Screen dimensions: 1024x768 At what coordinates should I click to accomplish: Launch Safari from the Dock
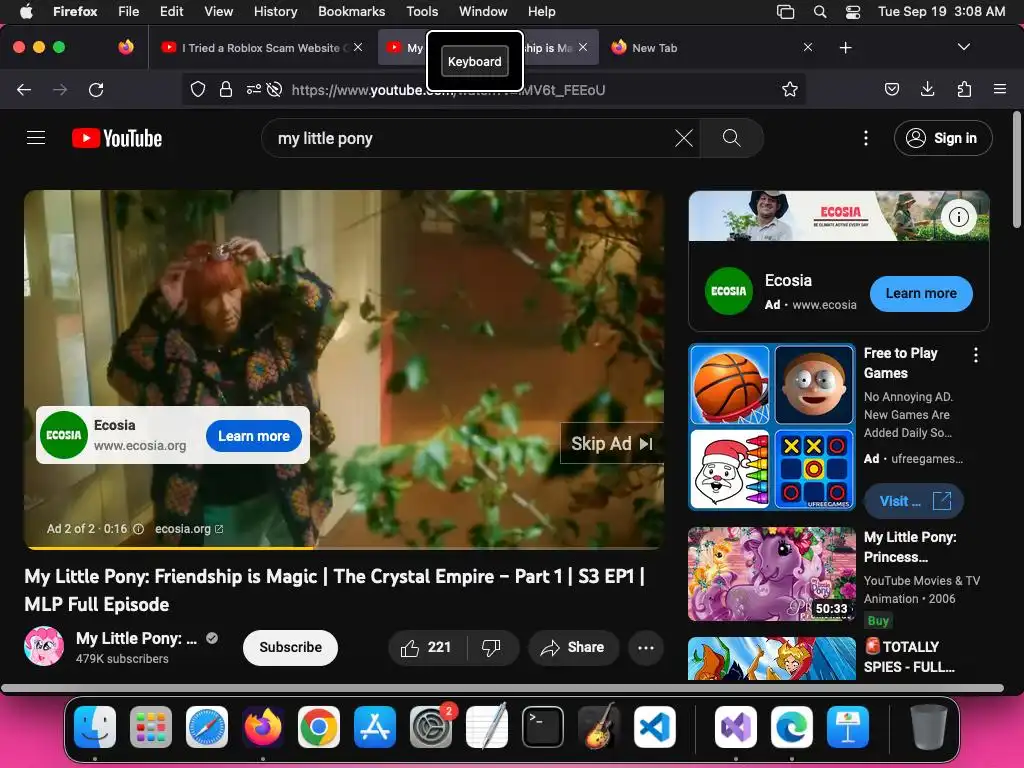207,726
